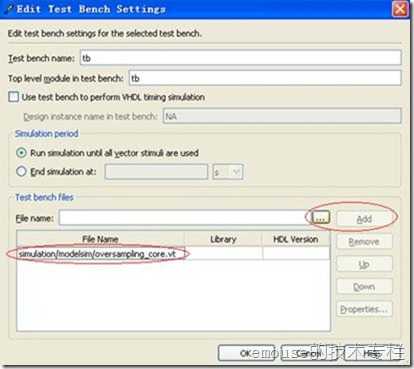The width and height of the screenshot is (414, 369).
Task: Confirm with the OK button
Action: pos(246,353)
